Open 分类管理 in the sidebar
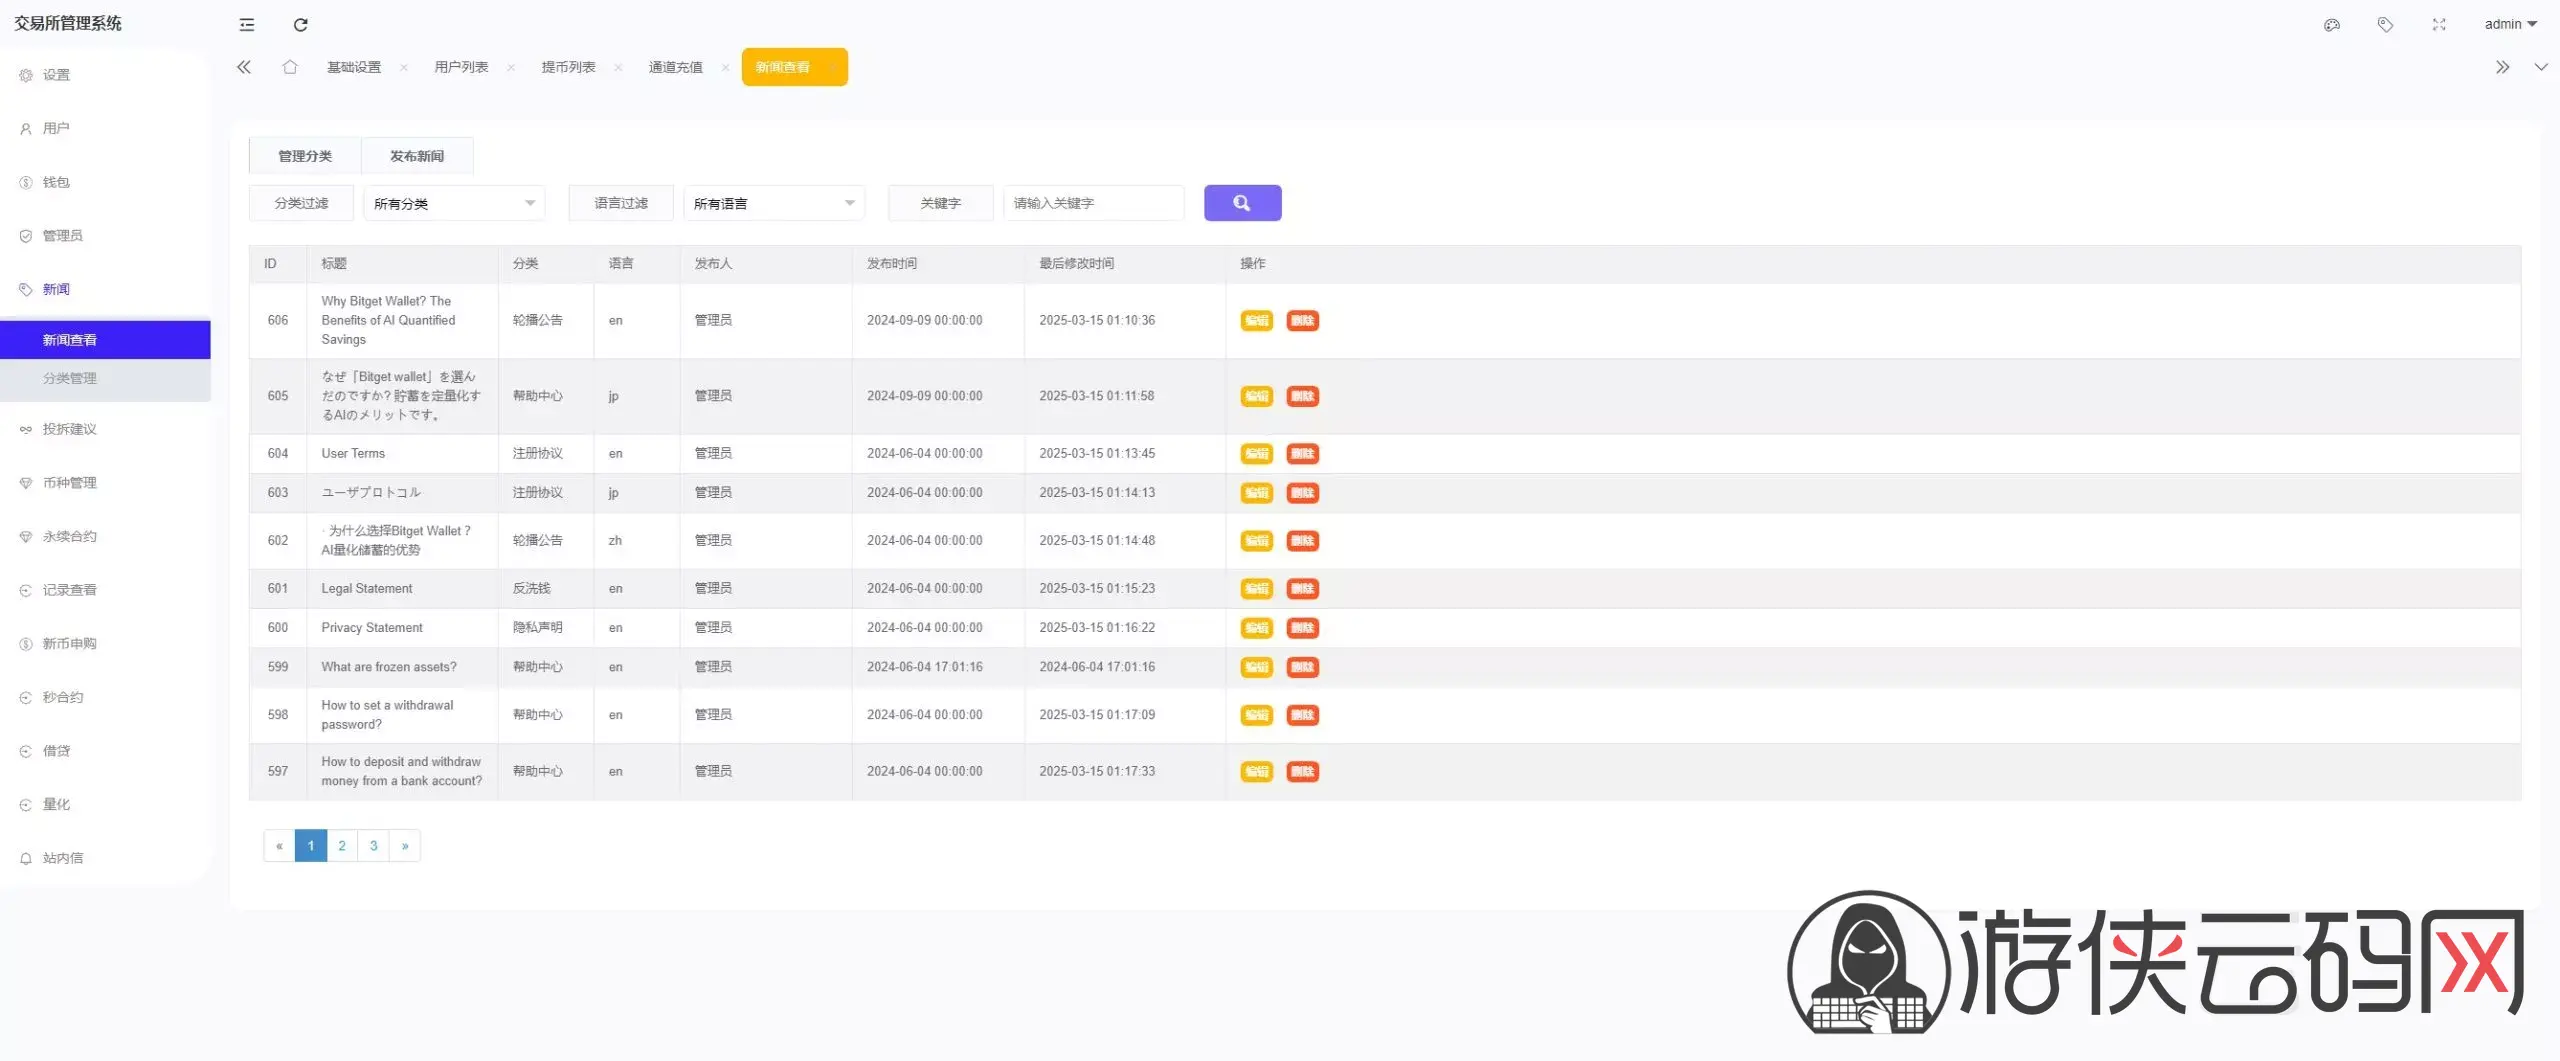Viewport: 2560px width, 1061px height. coord(70,379)
